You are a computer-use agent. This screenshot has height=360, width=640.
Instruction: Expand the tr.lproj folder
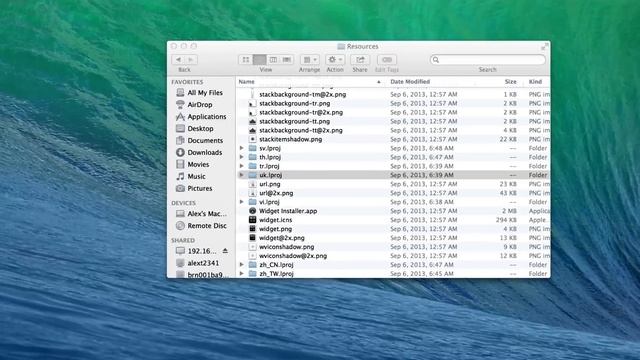[241, 166]
